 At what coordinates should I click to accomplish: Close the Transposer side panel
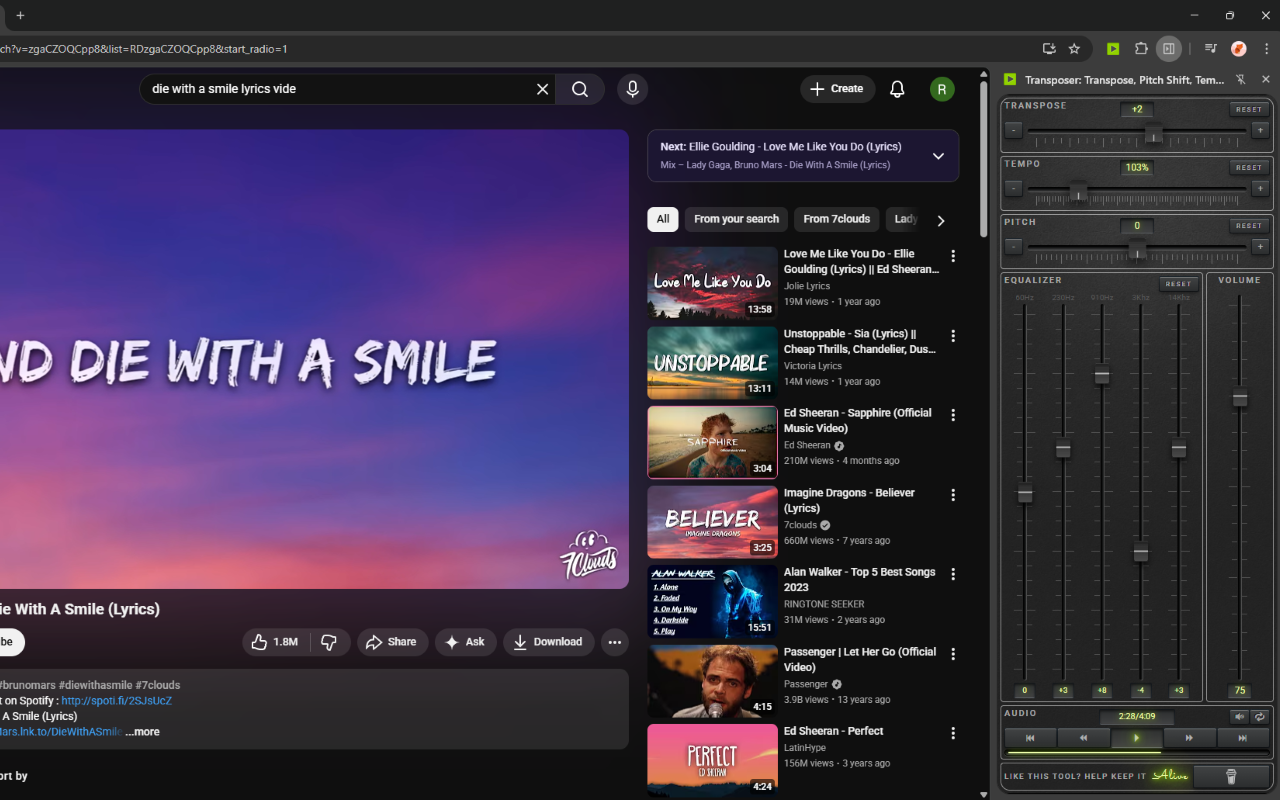coord(1265,80)
